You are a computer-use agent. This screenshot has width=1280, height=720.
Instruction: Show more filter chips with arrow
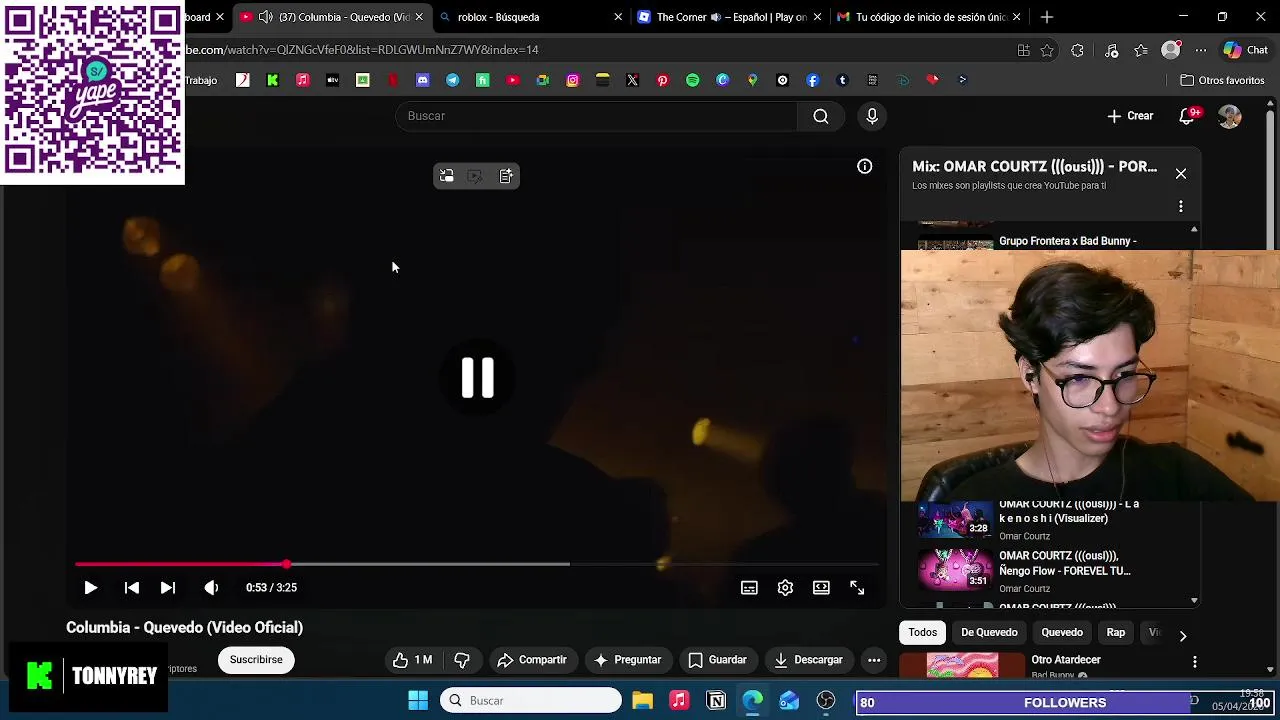click(1183, 636)
